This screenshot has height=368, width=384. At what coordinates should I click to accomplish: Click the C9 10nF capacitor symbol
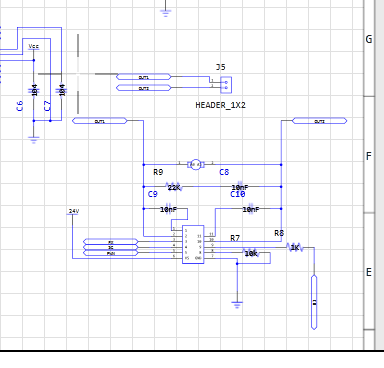click(168, 209)
